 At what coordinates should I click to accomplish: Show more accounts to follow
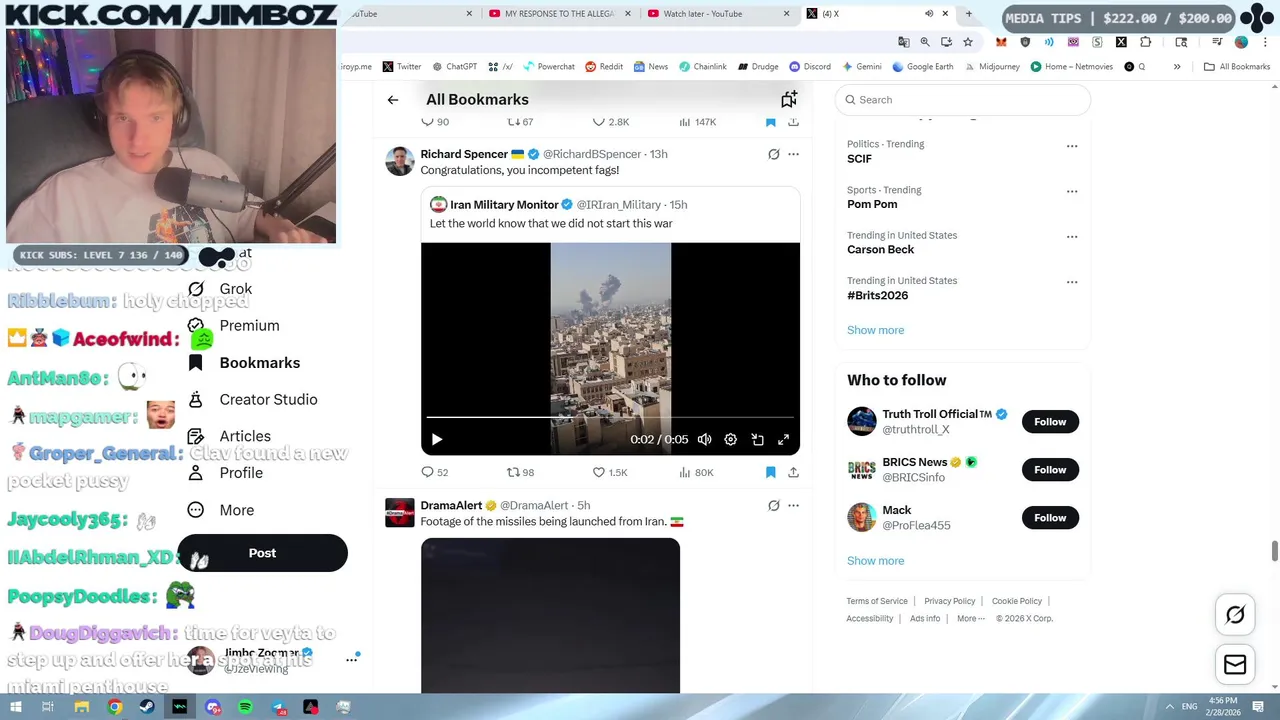click(x=875, y=561)
